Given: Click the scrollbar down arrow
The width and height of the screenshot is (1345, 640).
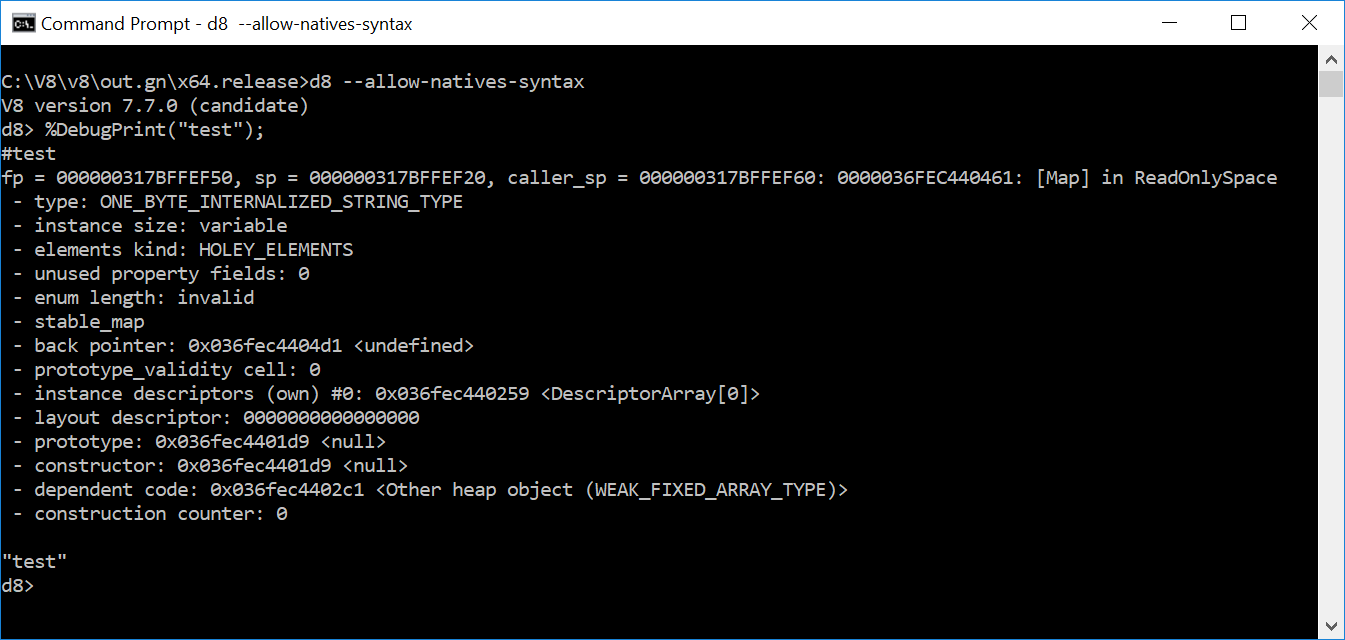Looking at the screenshot, I should (x=1332, y=625).
